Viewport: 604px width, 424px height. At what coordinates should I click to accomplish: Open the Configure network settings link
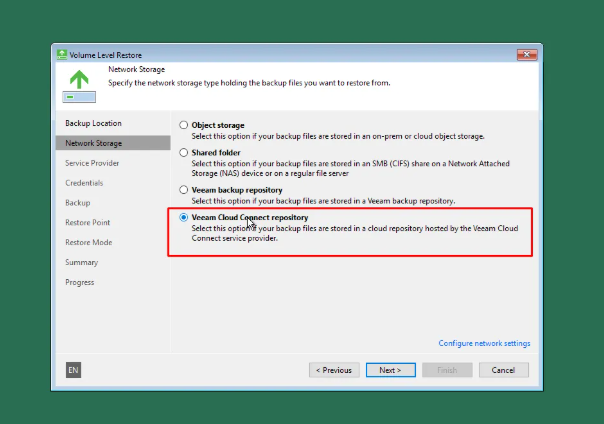[484, 343]
